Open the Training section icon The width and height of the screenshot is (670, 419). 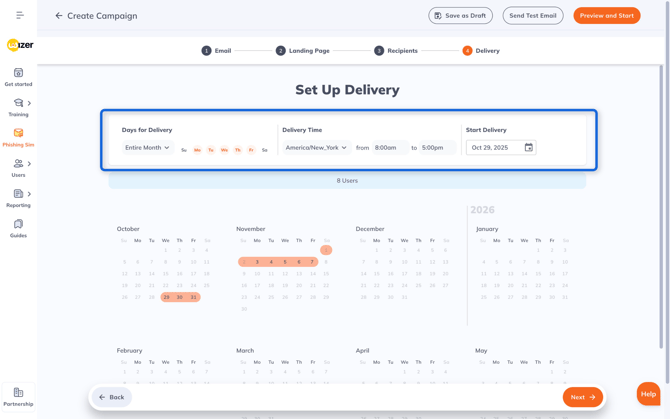pyautogui.click(x=18, y=103)
